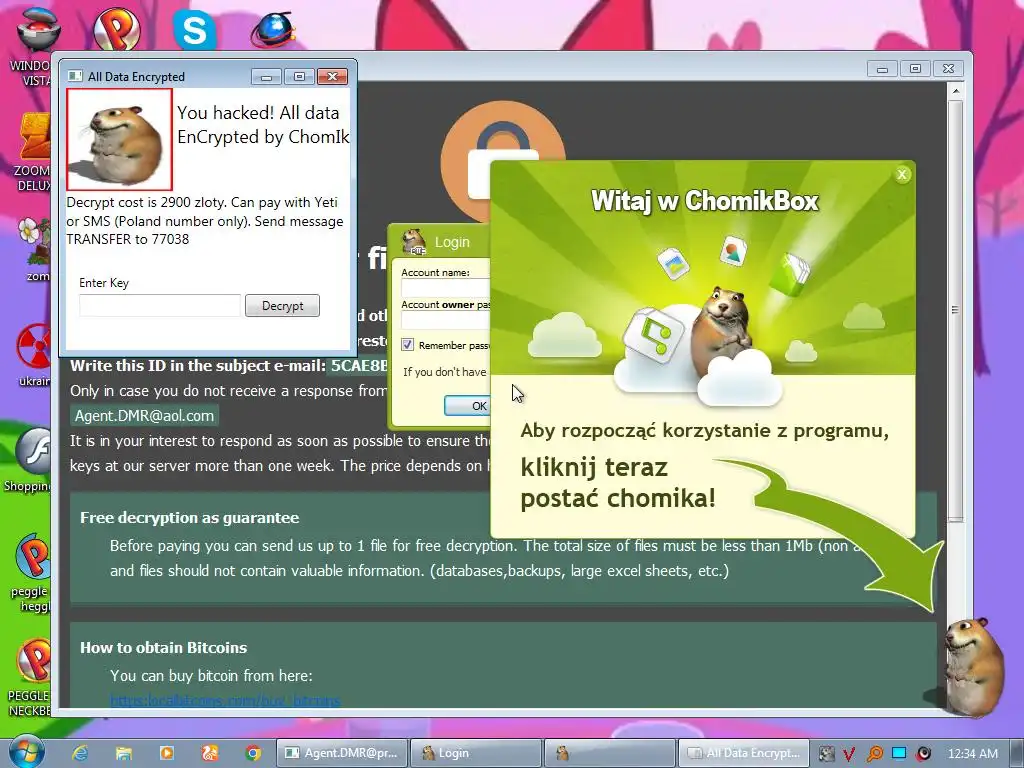Open Windows Explorer folder on the taskbar
This screenshot has width=1024, height=768.
coord(123,753)
